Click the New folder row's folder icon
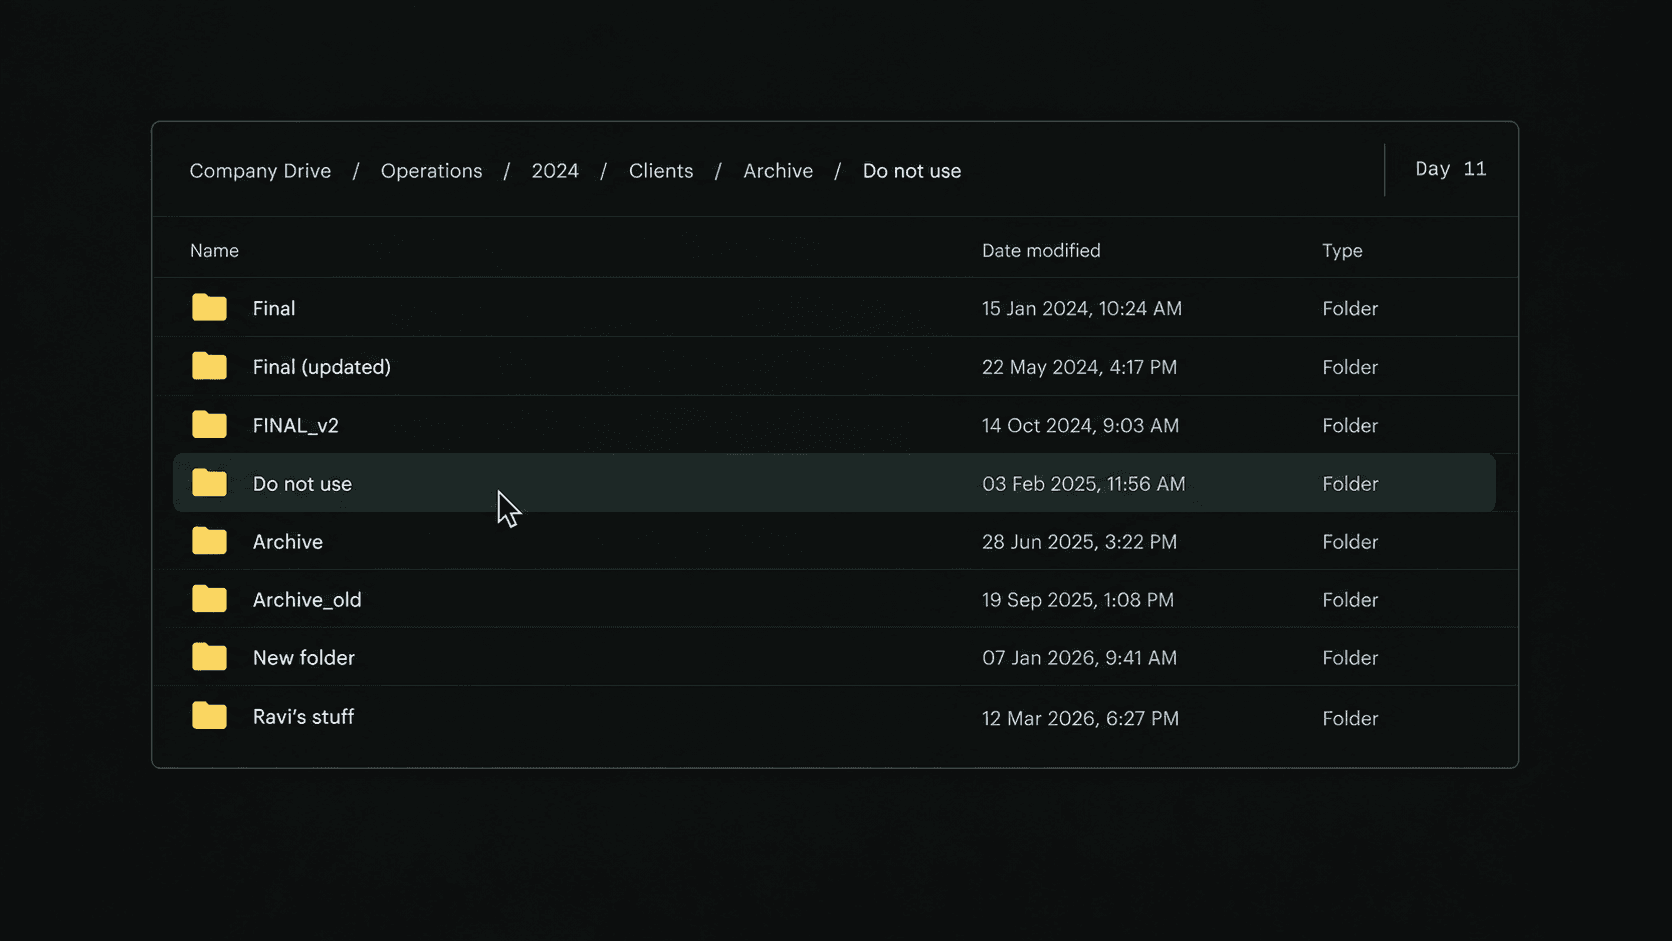This screenshot has width=1672, height=941. (209, 657)
